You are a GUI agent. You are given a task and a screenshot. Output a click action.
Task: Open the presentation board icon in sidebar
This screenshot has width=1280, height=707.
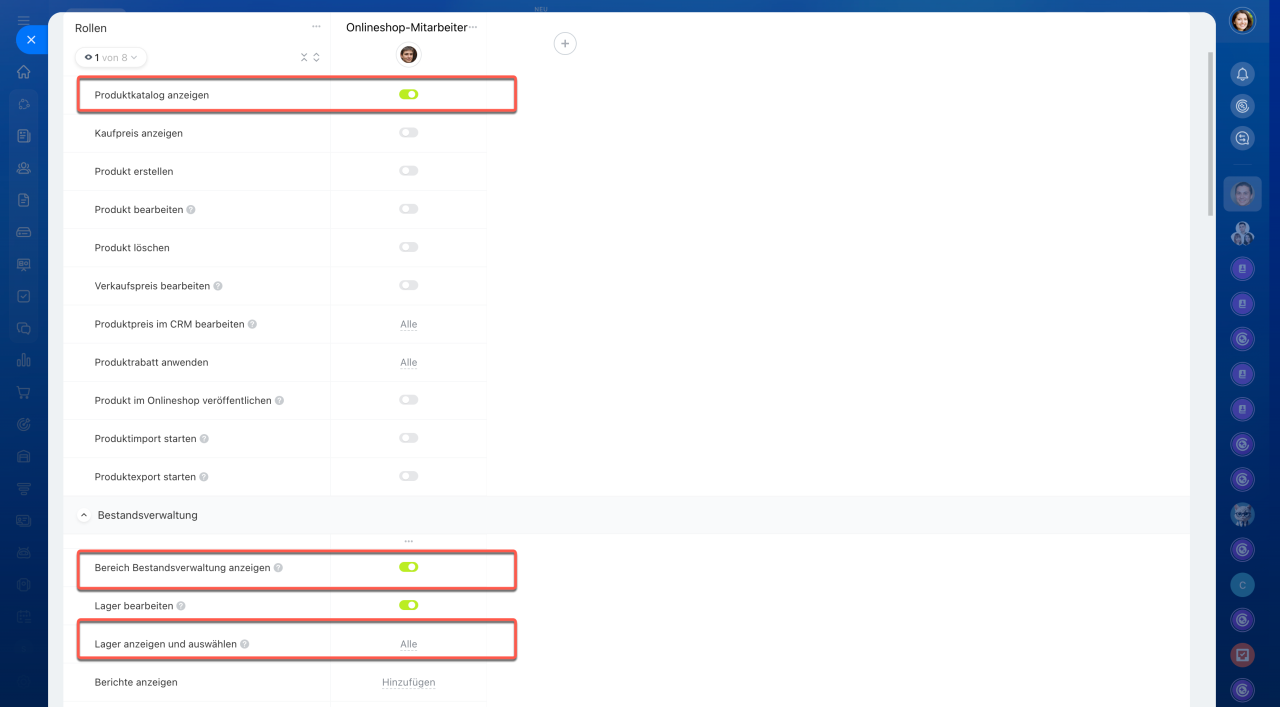click(24, 264)
